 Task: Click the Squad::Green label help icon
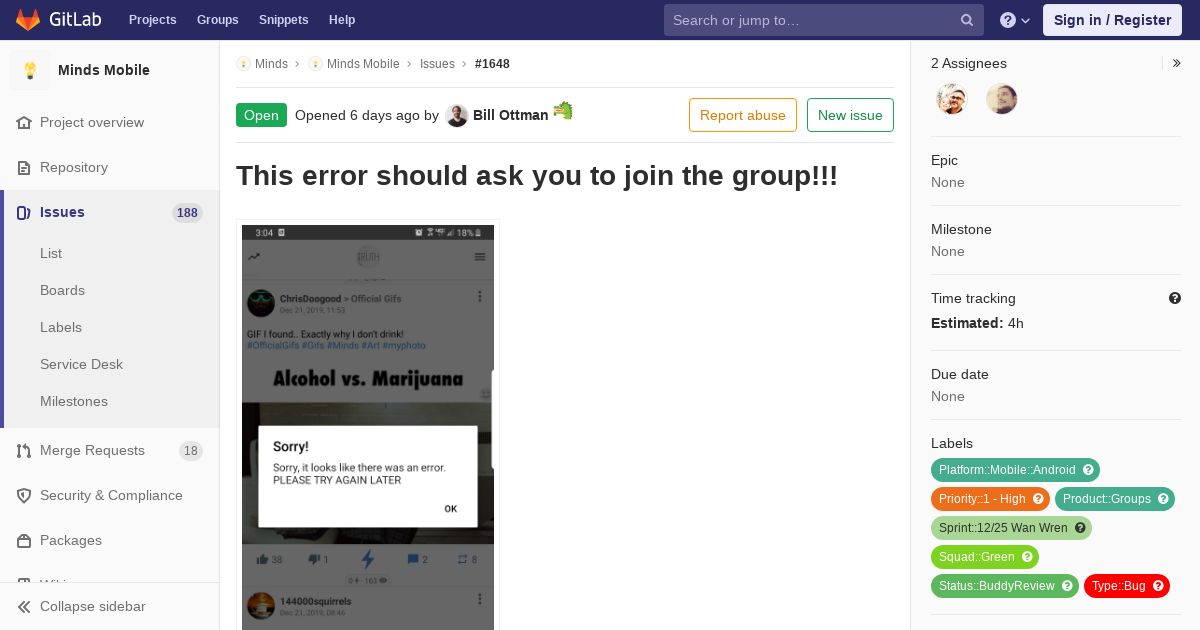point(1027,557)
